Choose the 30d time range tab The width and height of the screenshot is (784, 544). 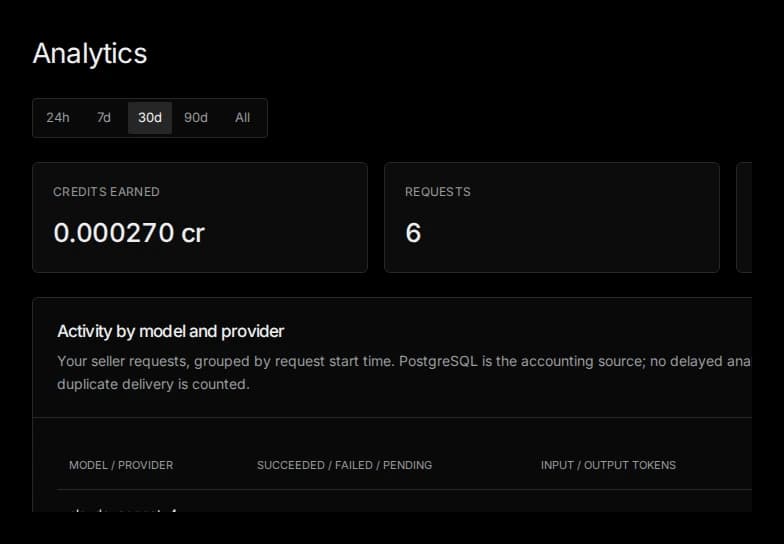[150, 118]
